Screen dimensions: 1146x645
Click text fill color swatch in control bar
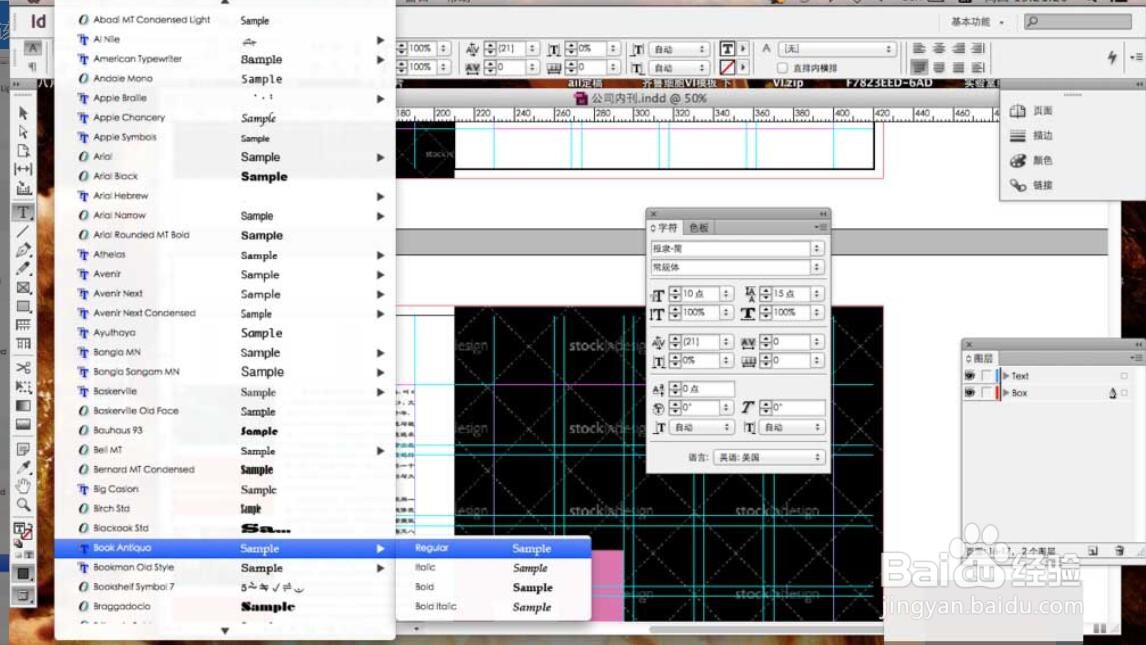coord(727,49)
